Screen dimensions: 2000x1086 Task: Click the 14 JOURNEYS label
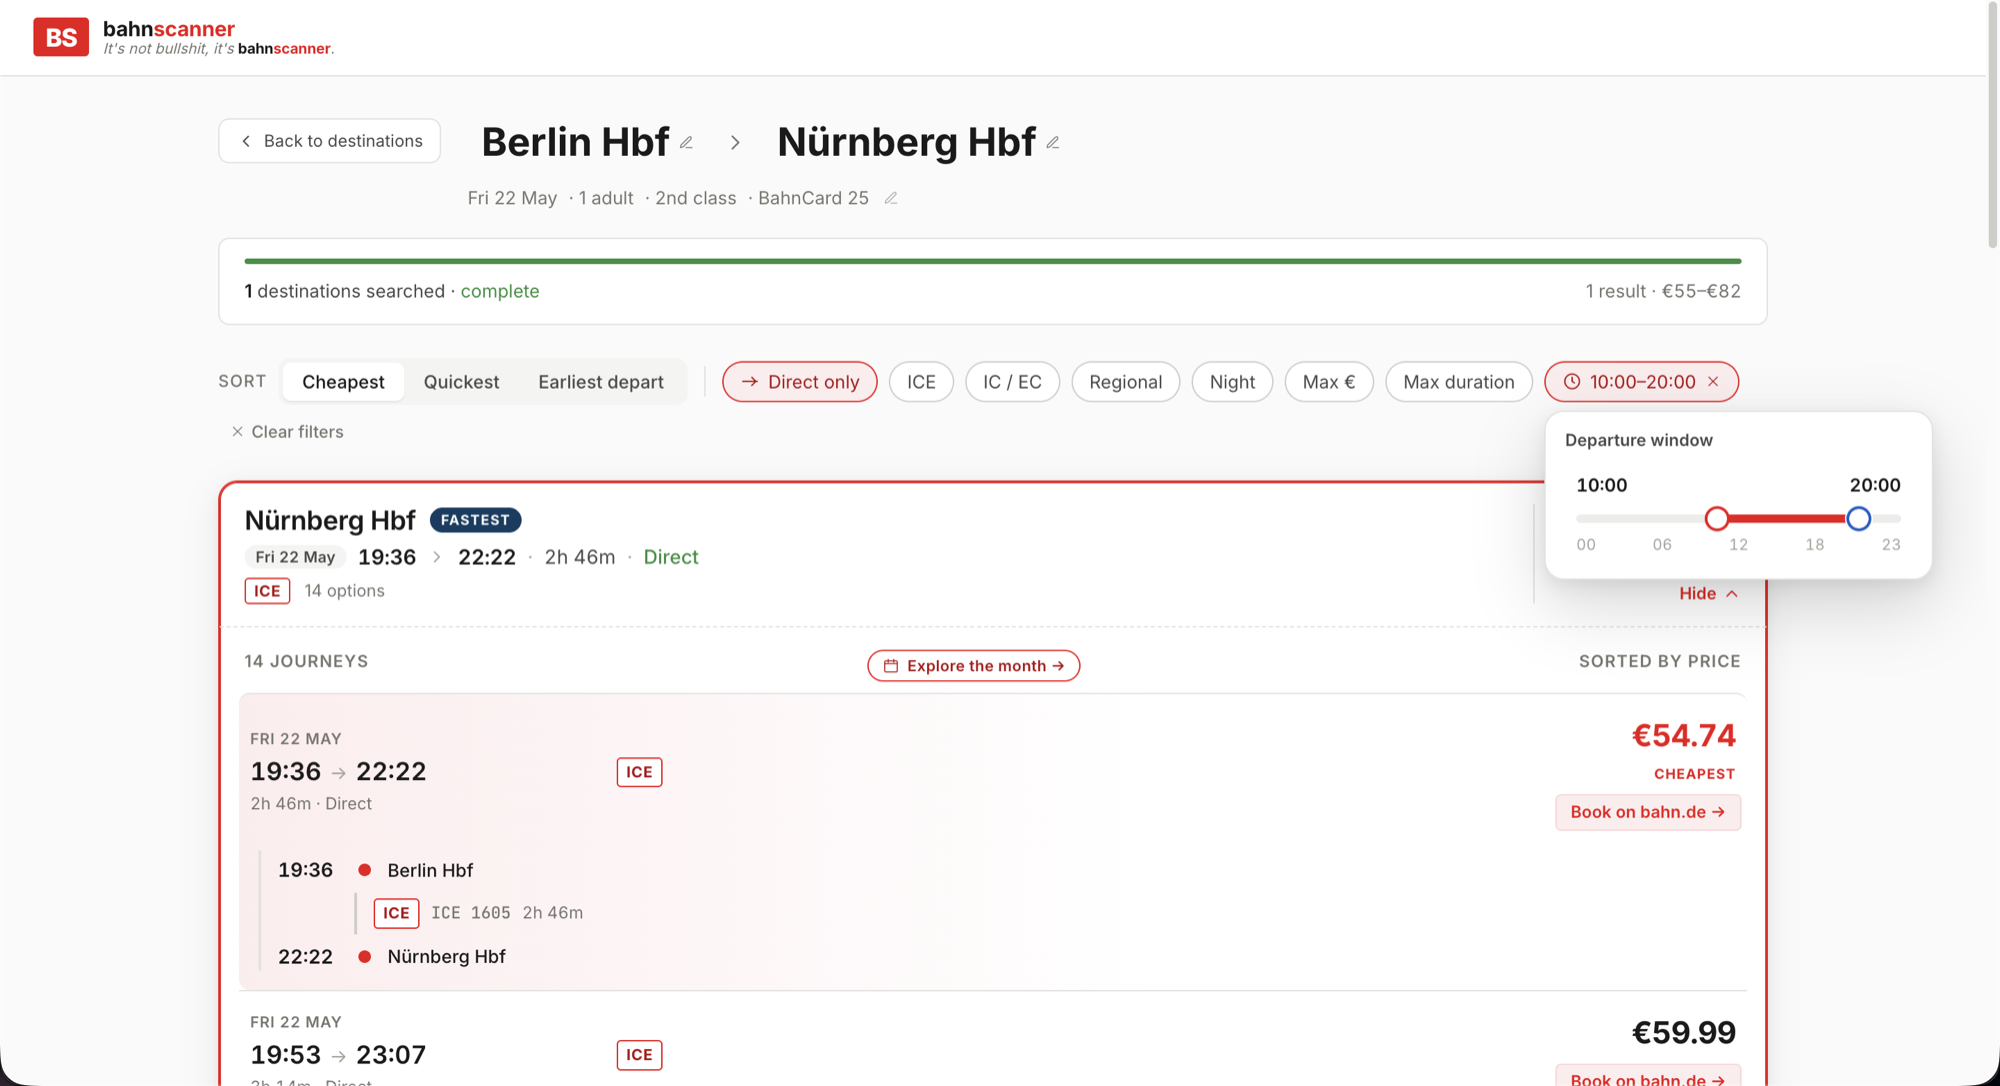(x=306, y=661)
